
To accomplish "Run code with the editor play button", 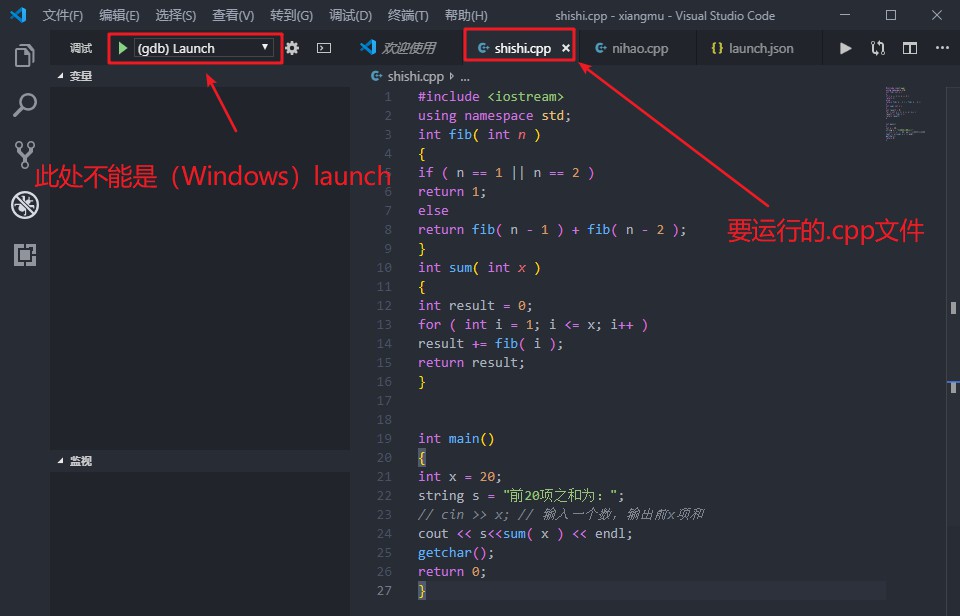I will point(845,48).
